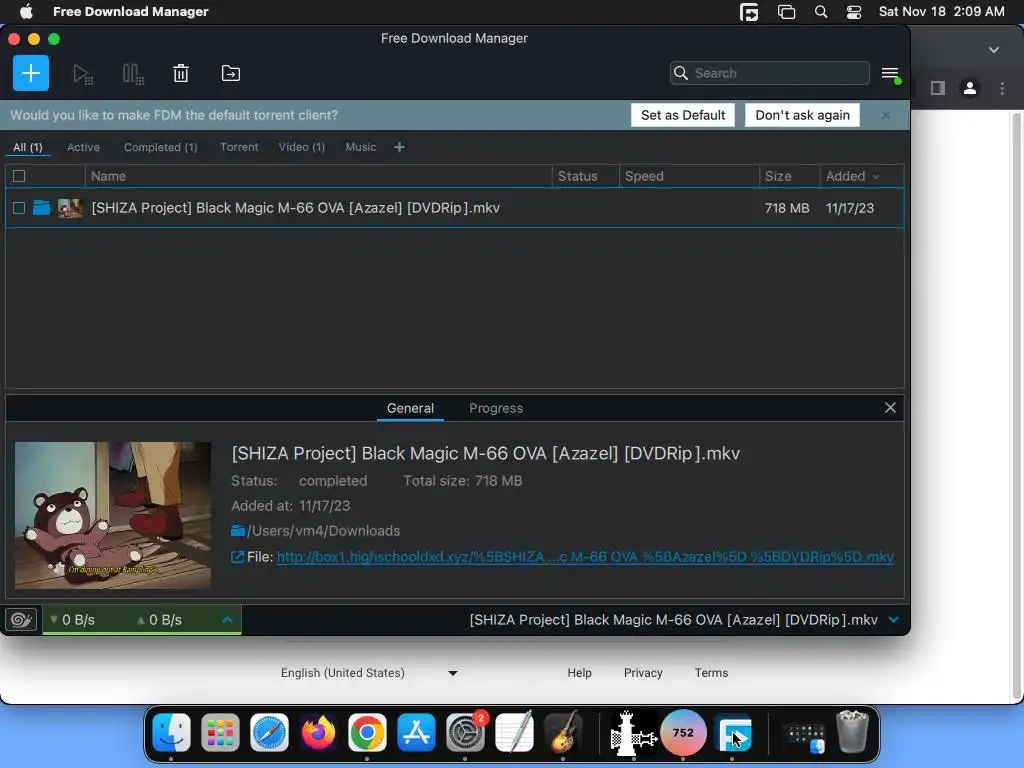Select the All (1) filter tab

pos(27,147)
